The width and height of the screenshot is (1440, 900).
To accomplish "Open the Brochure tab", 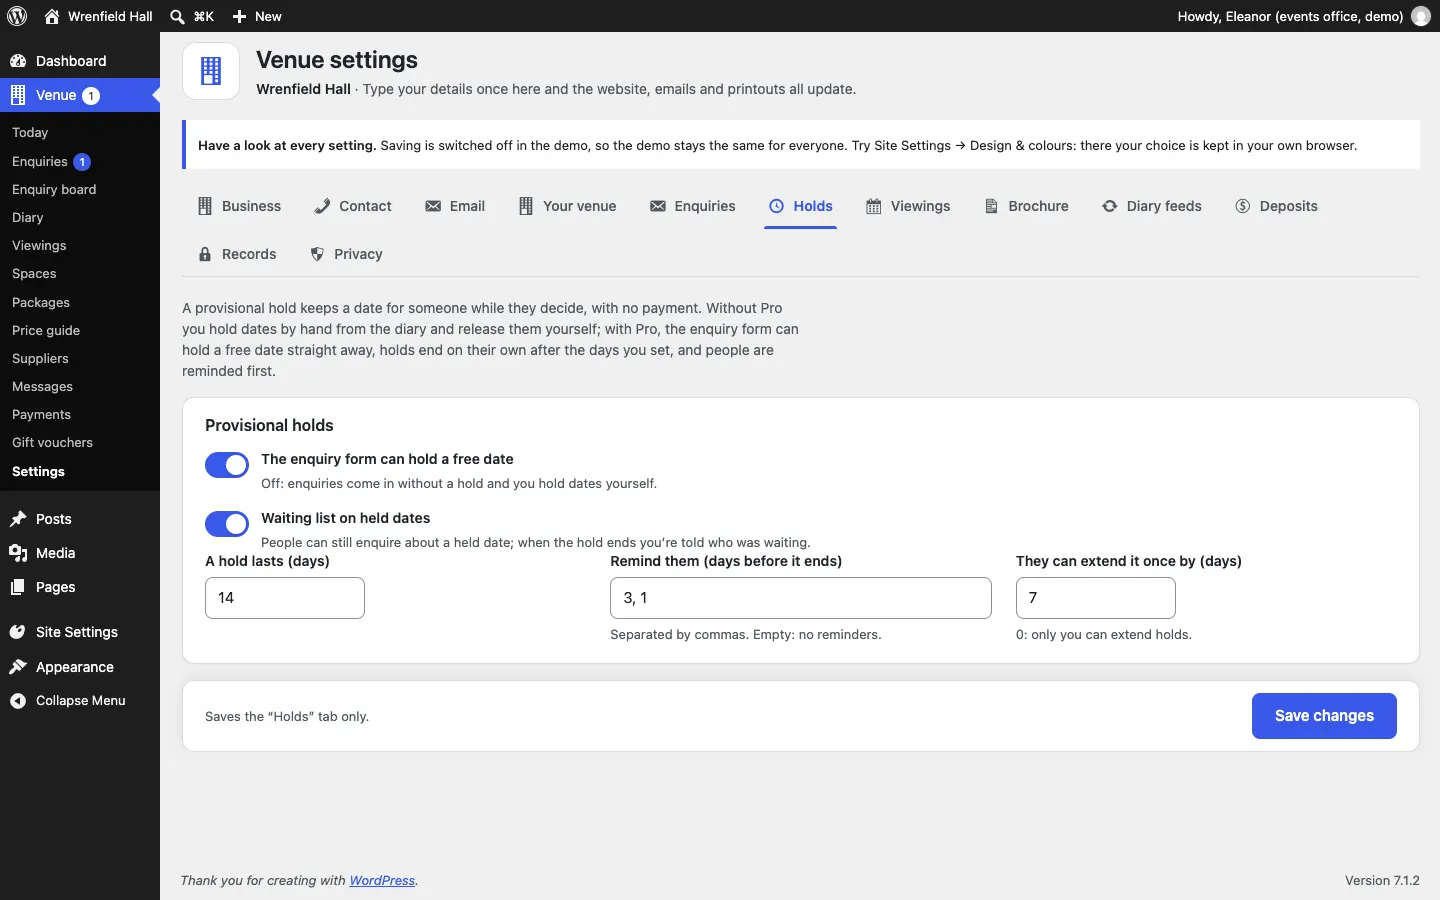I will coord(1027,206).
